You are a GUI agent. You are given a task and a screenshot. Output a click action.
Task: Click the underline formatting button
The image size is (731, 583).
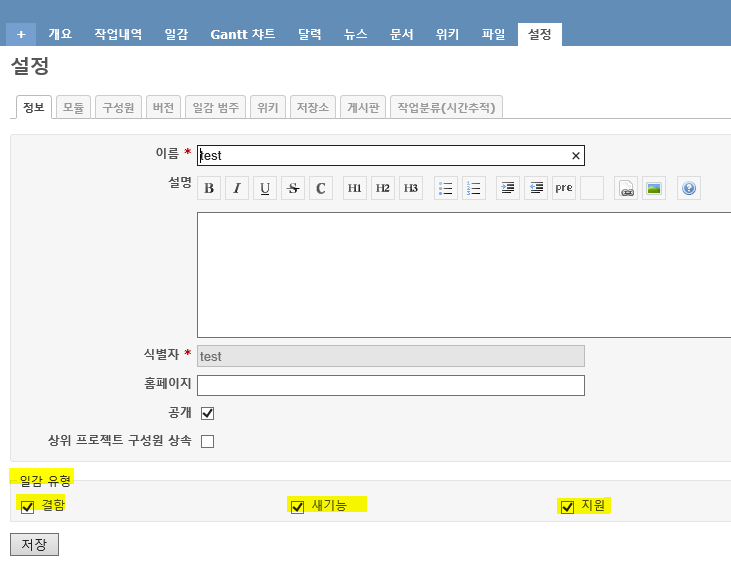[x=265, y=188]
